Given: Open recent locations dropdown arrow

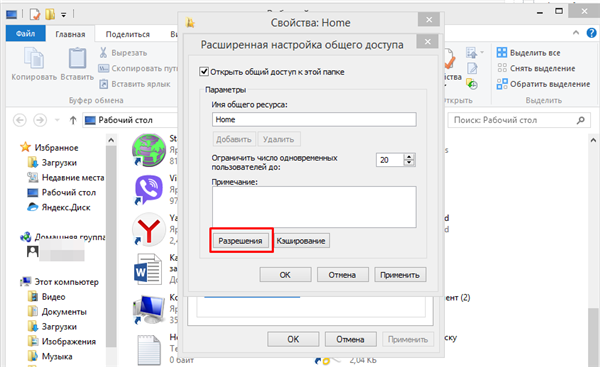Looking at the screenshot, I should click(x=57, y=120).
